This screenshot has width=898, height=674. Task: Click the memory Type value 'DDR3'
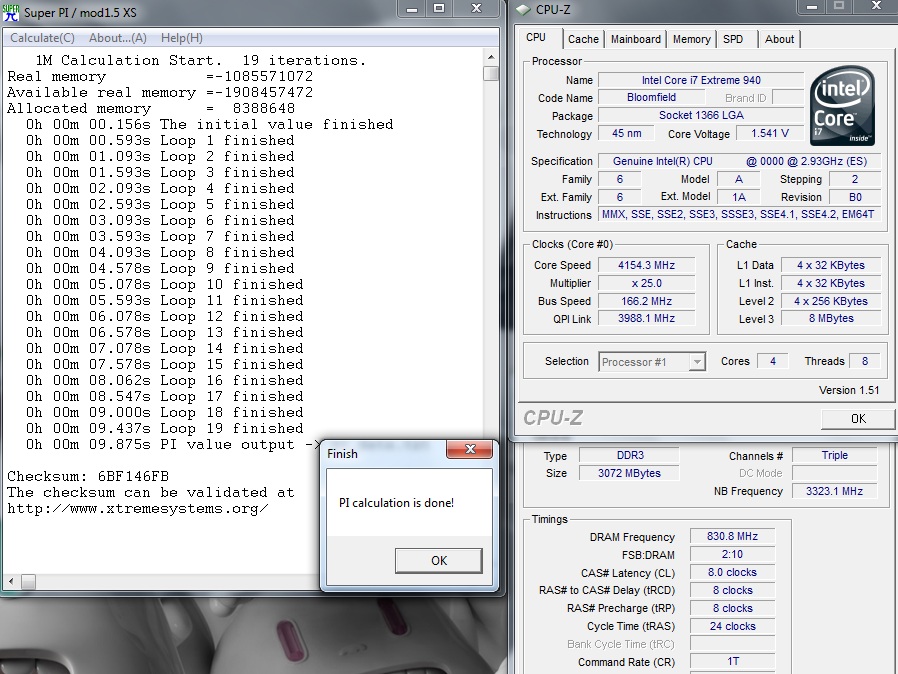[629, 455]
